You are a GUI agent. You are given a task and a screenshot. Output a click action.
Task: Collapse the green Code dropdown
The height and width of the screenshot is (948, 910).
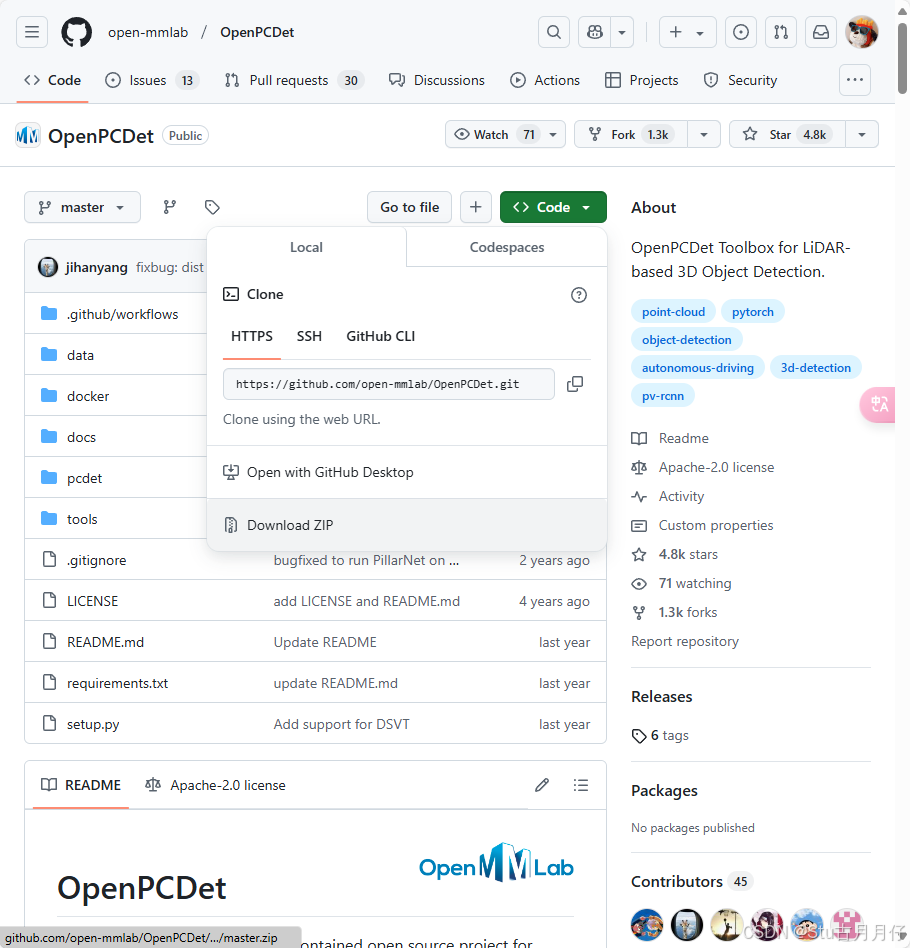pos(553,207)
